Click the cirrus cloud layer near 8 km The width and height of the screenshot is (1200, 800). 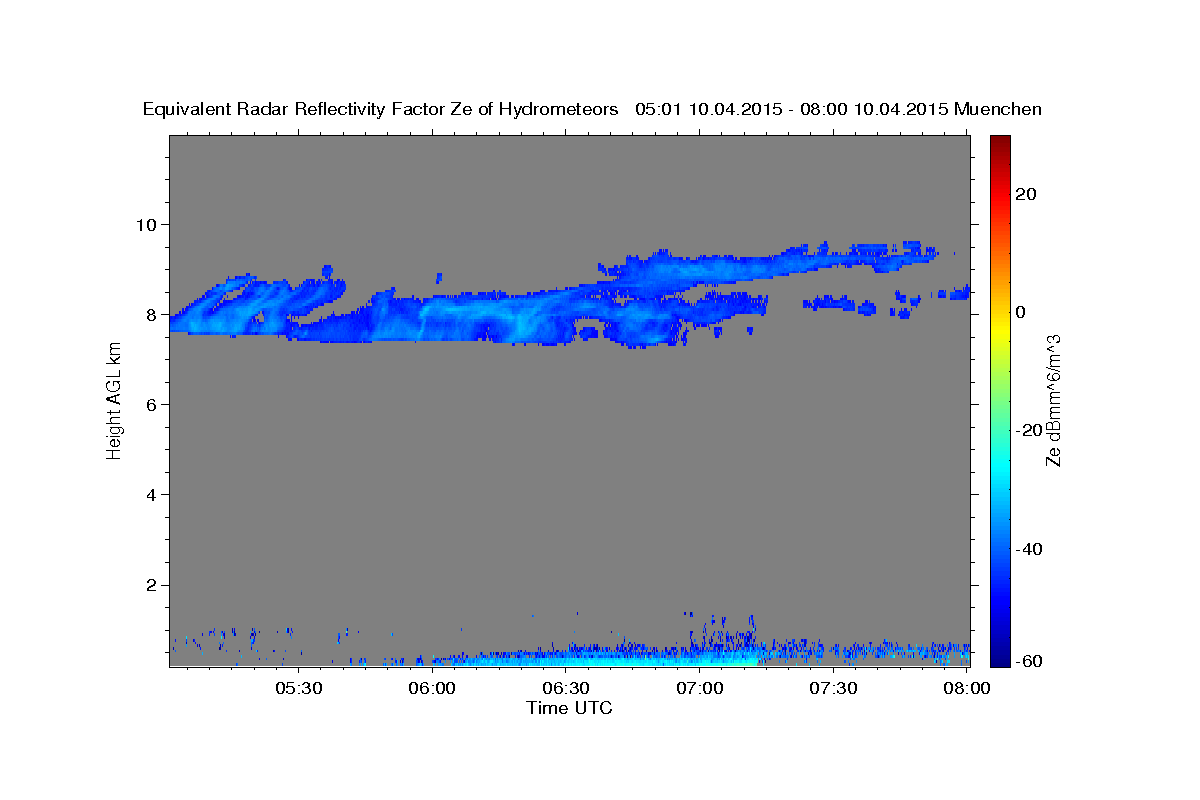click(470, 318)
